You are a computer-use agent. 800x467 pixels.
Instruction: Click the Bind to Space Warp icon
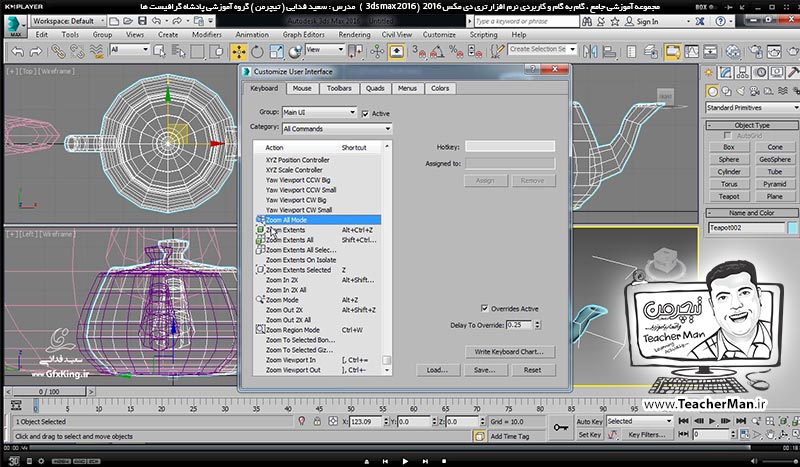[96, 51]
